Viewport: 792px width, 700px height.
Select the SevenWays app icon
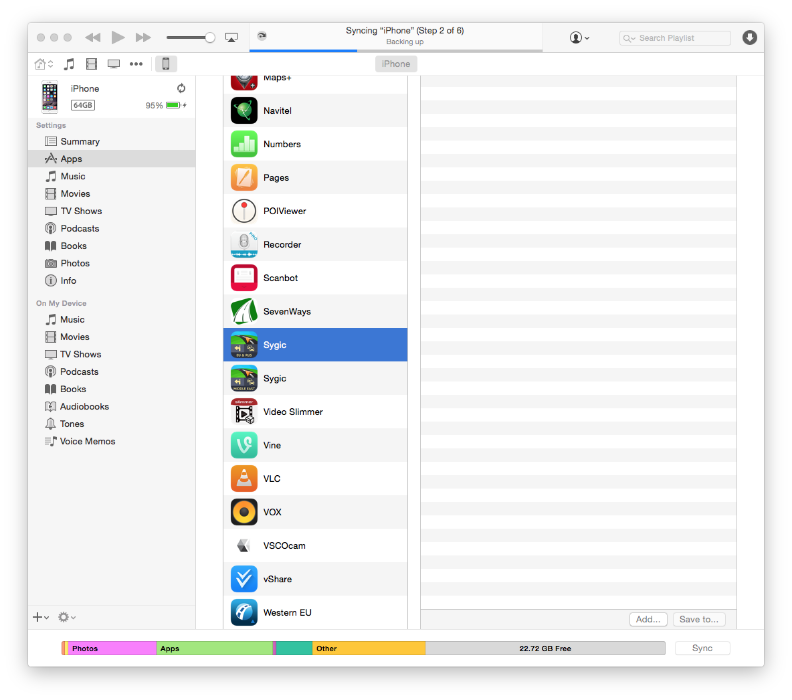coord(244,312)
